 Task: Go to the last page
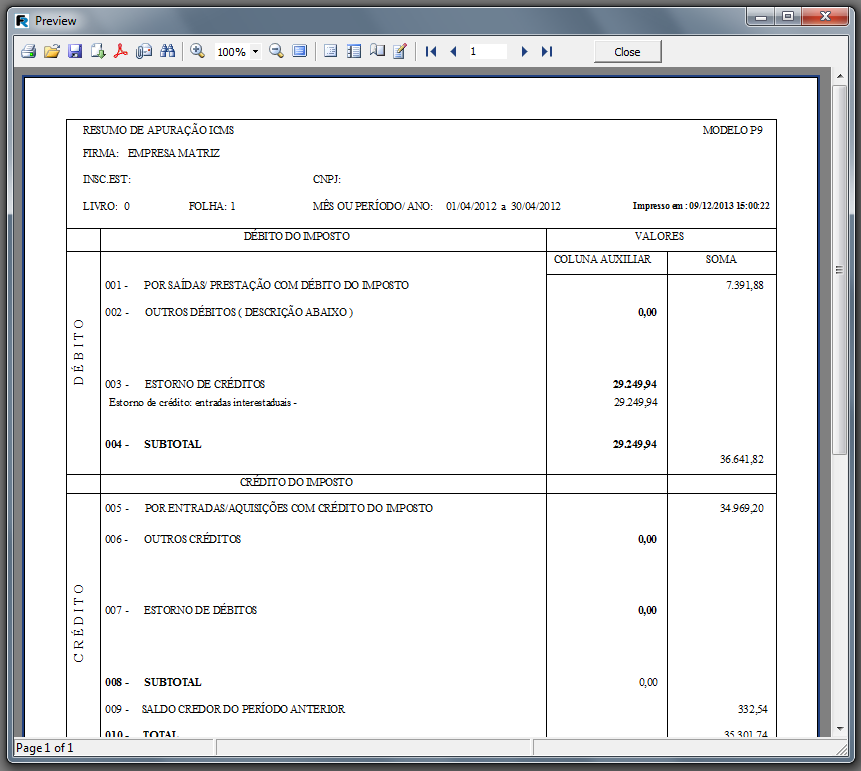547,52
